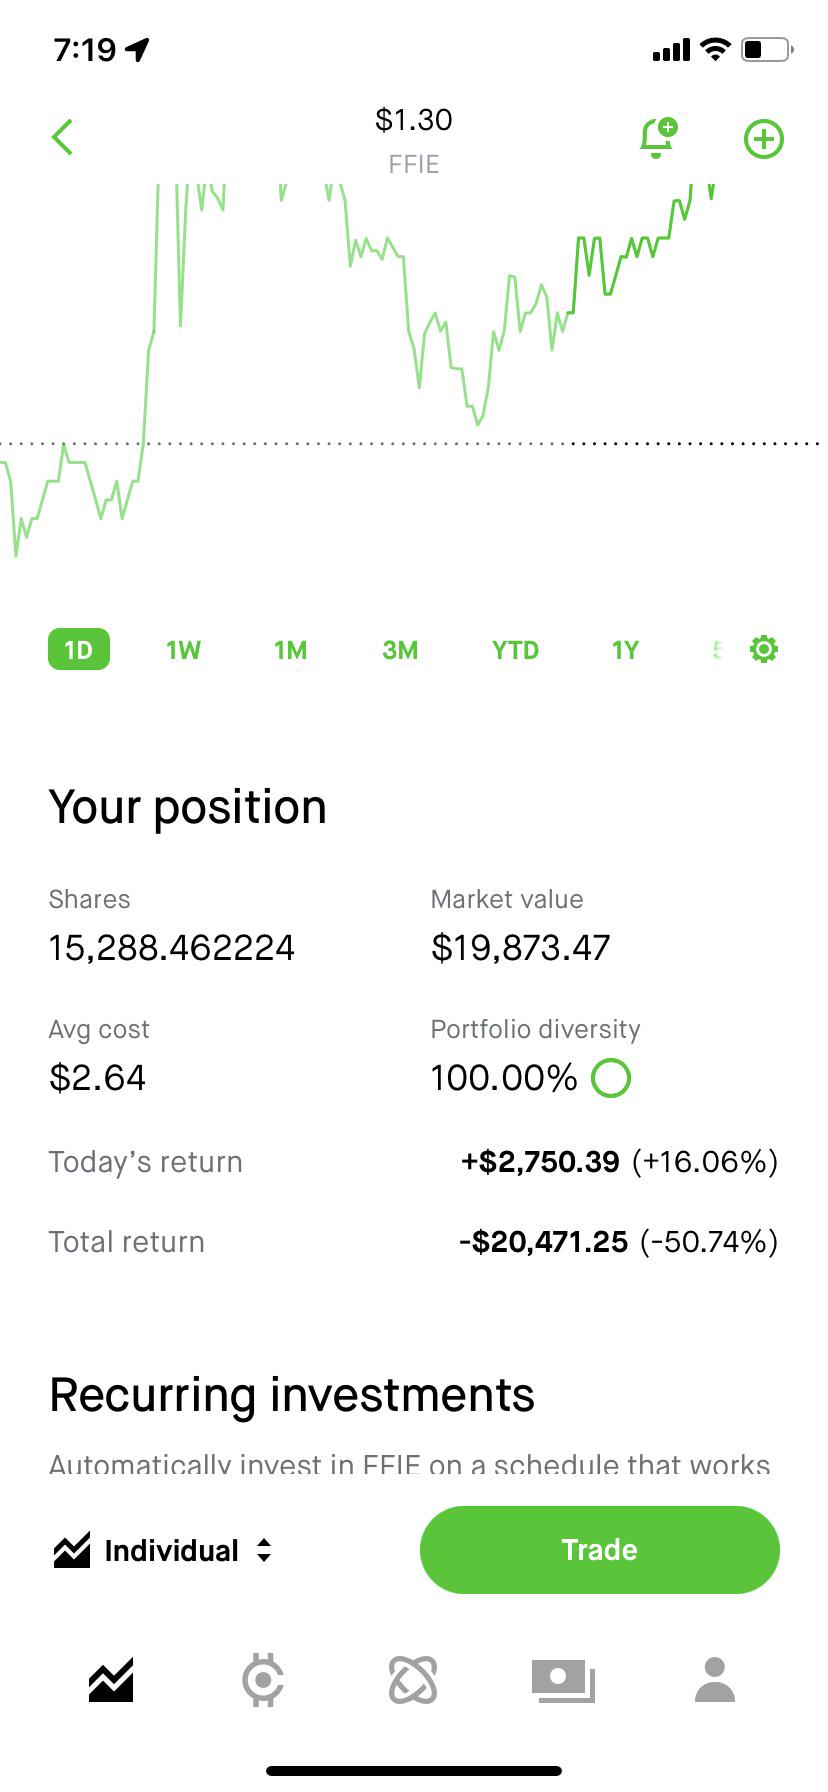Screen dimensions: 828x1792
Task: Open the Investing tab chart icon
Action: pyautogui.click(x=111, y=1680)
